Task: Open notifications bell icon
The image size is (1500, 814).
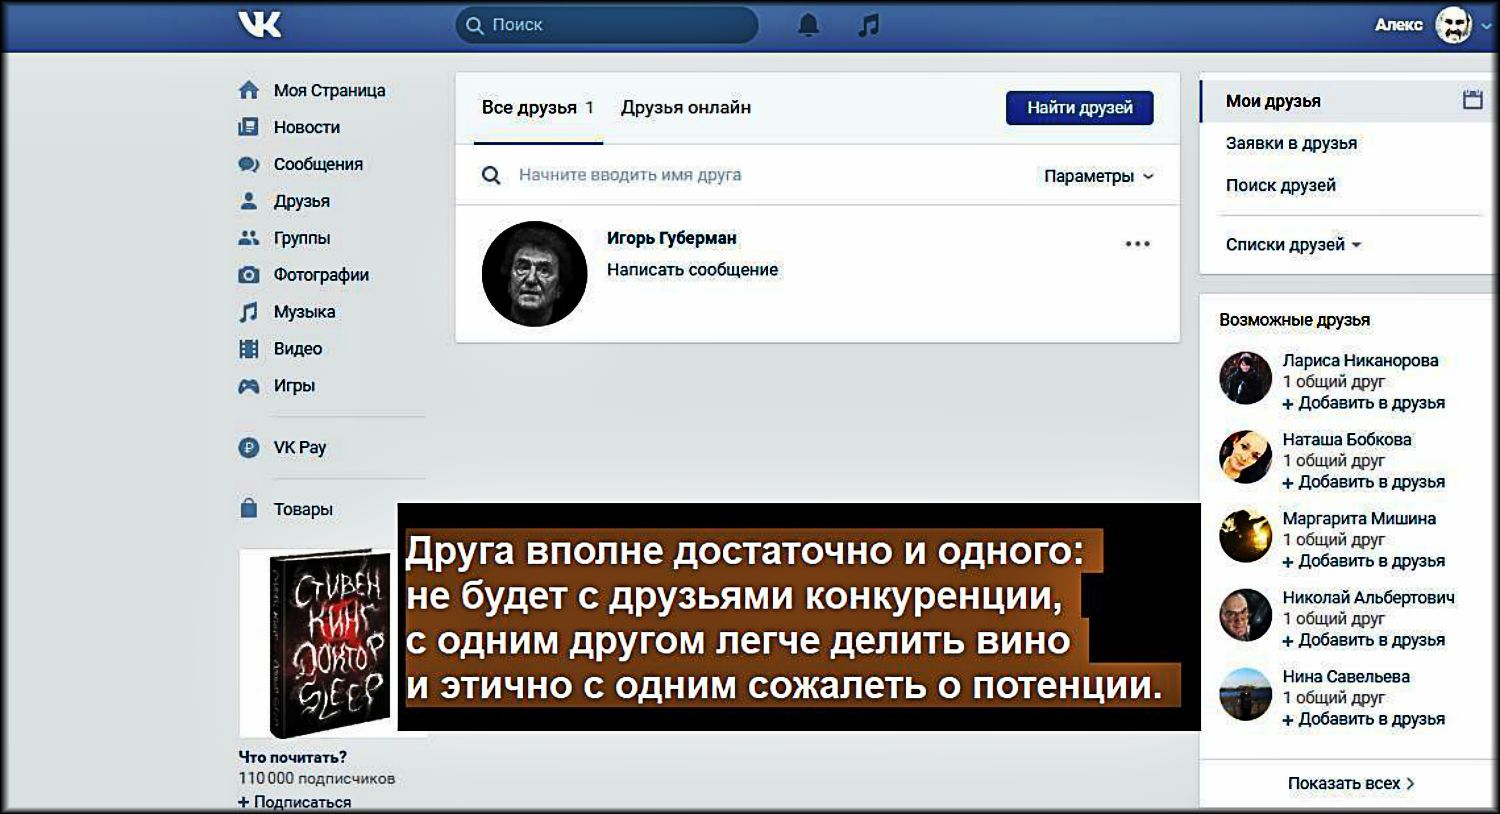Action: point(808,25)
